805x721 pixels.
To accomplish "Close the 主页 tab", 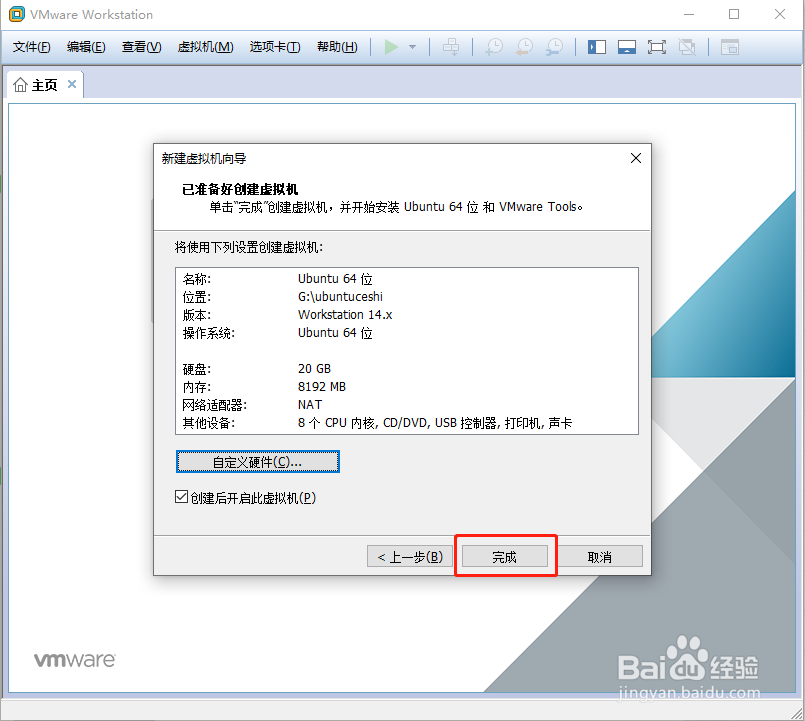I will pos(72,84).
